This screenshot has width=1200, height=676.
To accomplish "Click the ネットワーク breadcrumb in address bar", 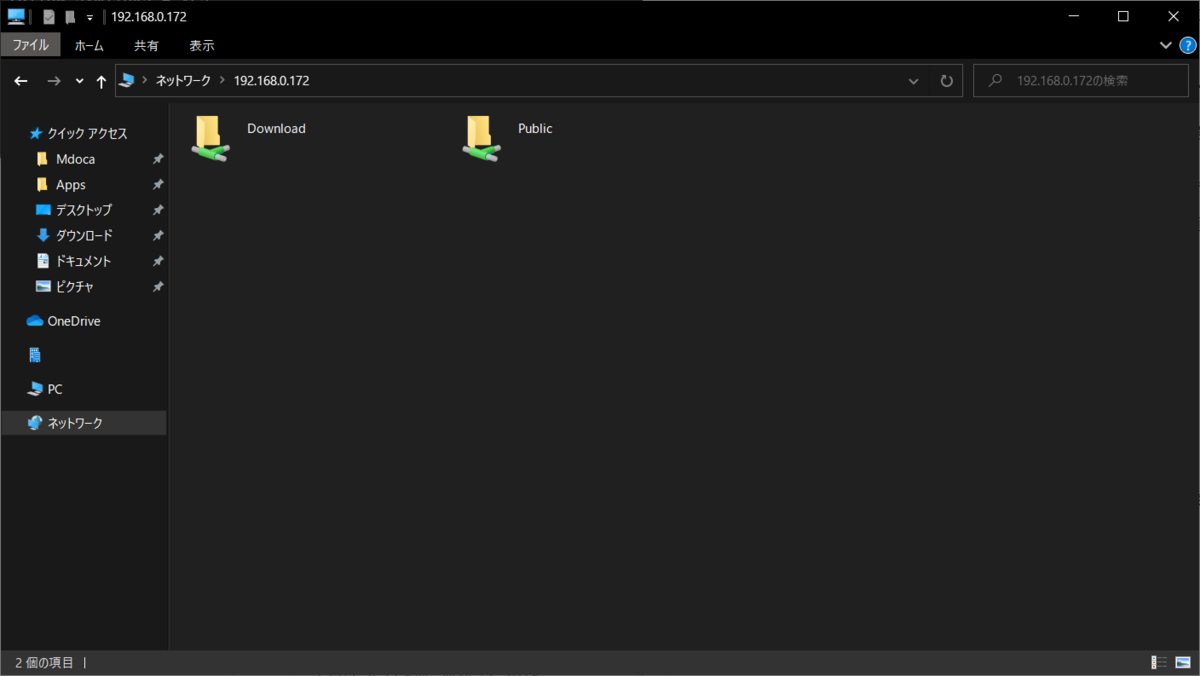I will 183,81.
